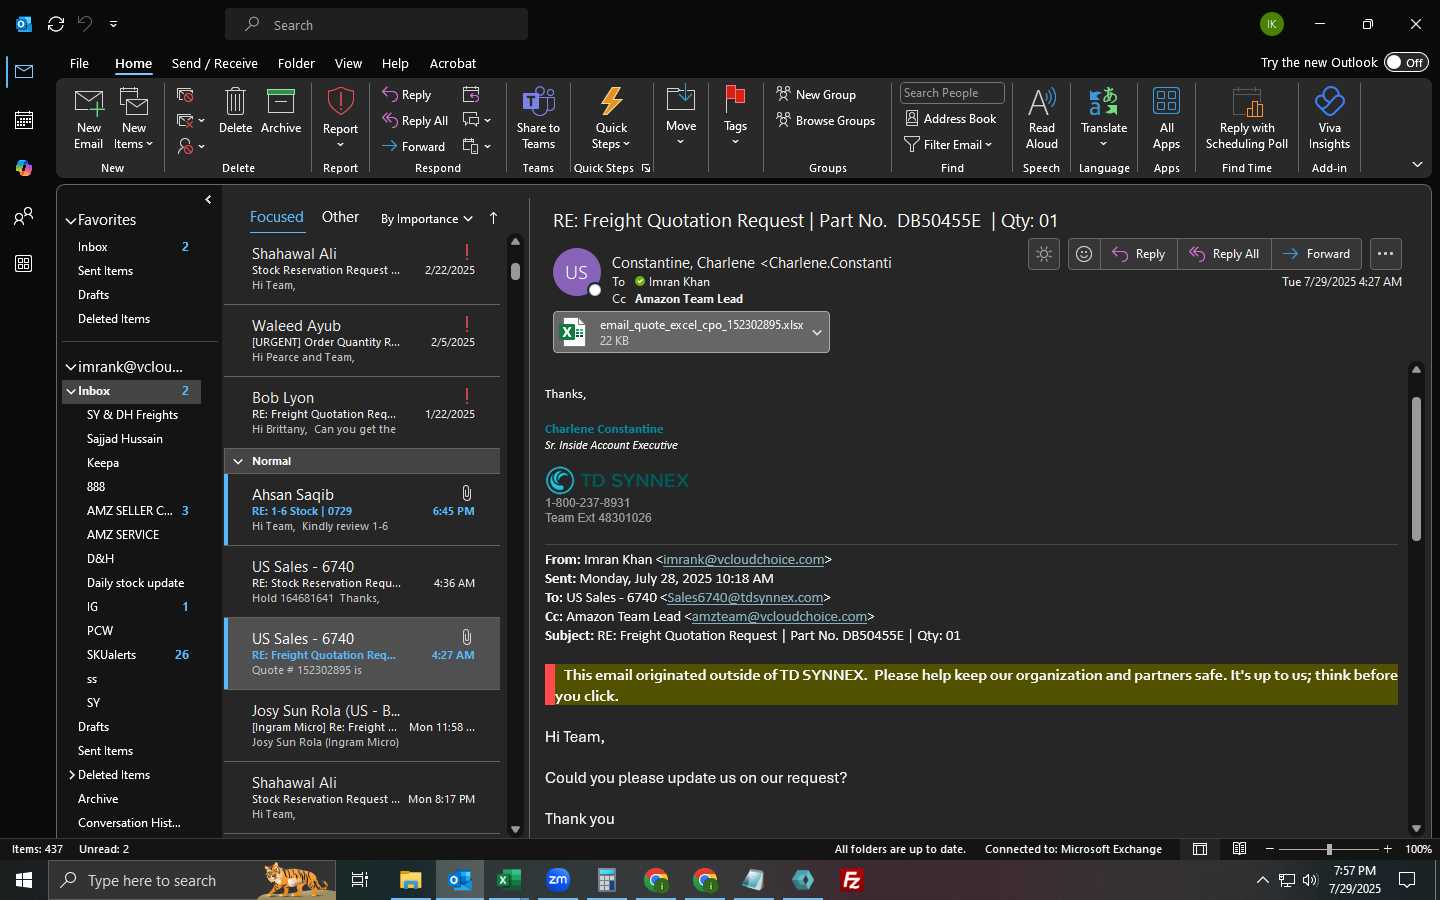Screen dimensions: 1440x900
Task: Open Filter Email dropdown
Action: pos(948,145)
